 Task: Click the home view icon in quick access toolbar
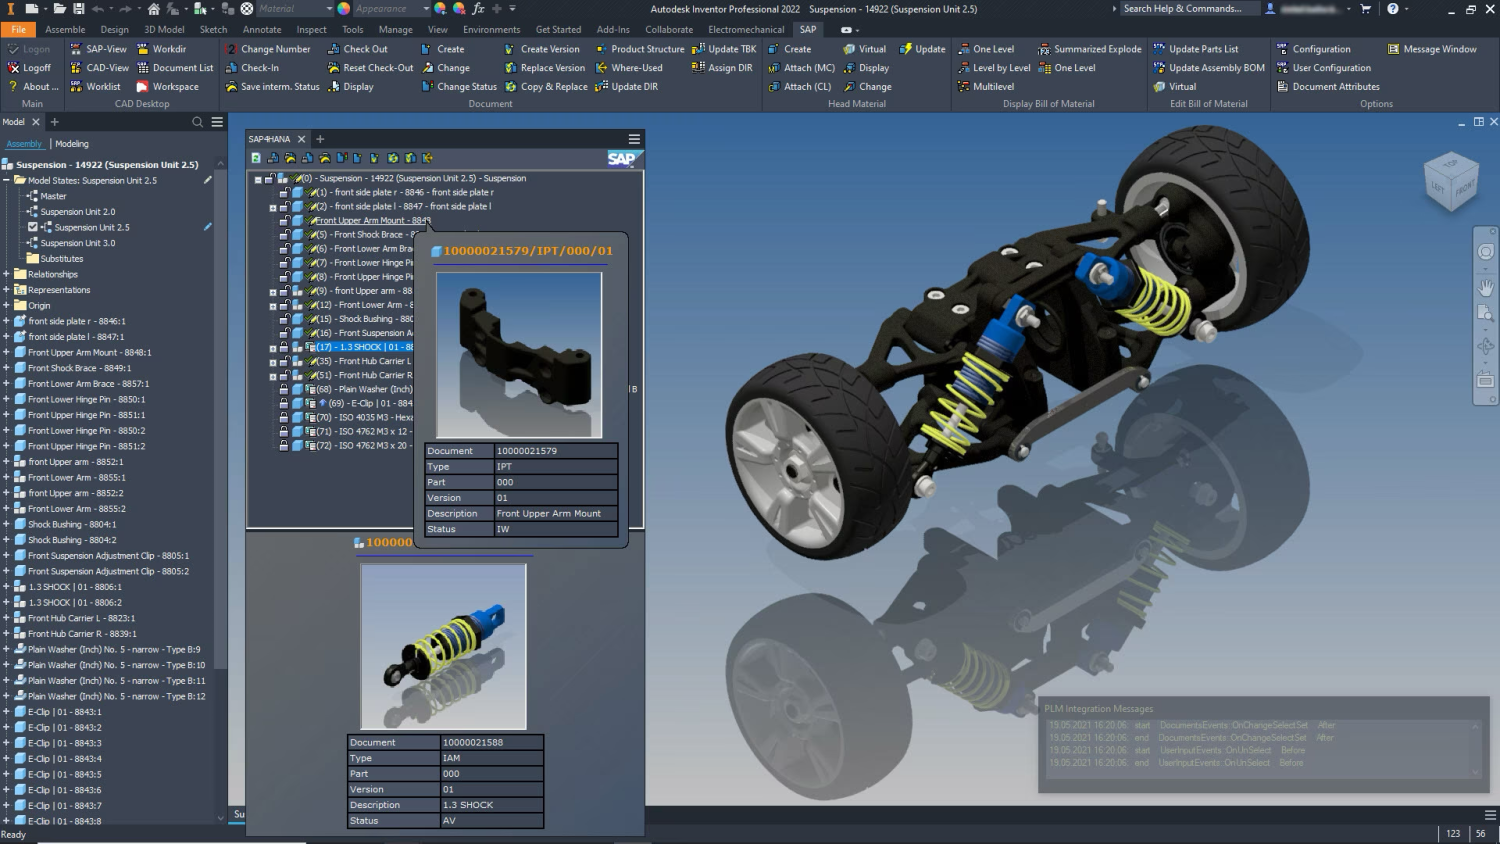point(154,9)
